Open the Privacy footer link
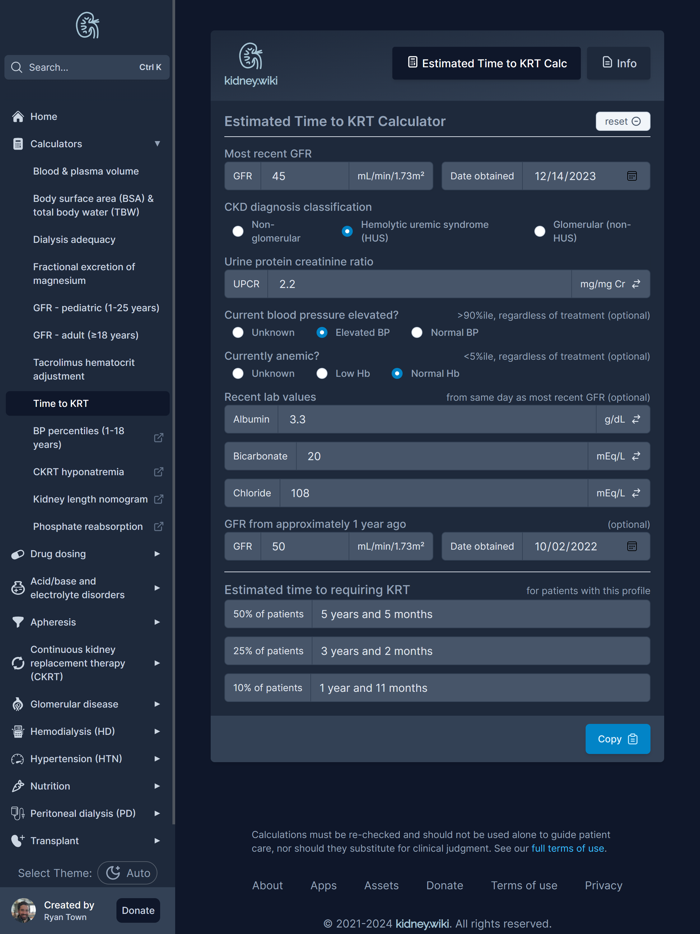The height and width of the screenshot is (934, 700). 603,886
